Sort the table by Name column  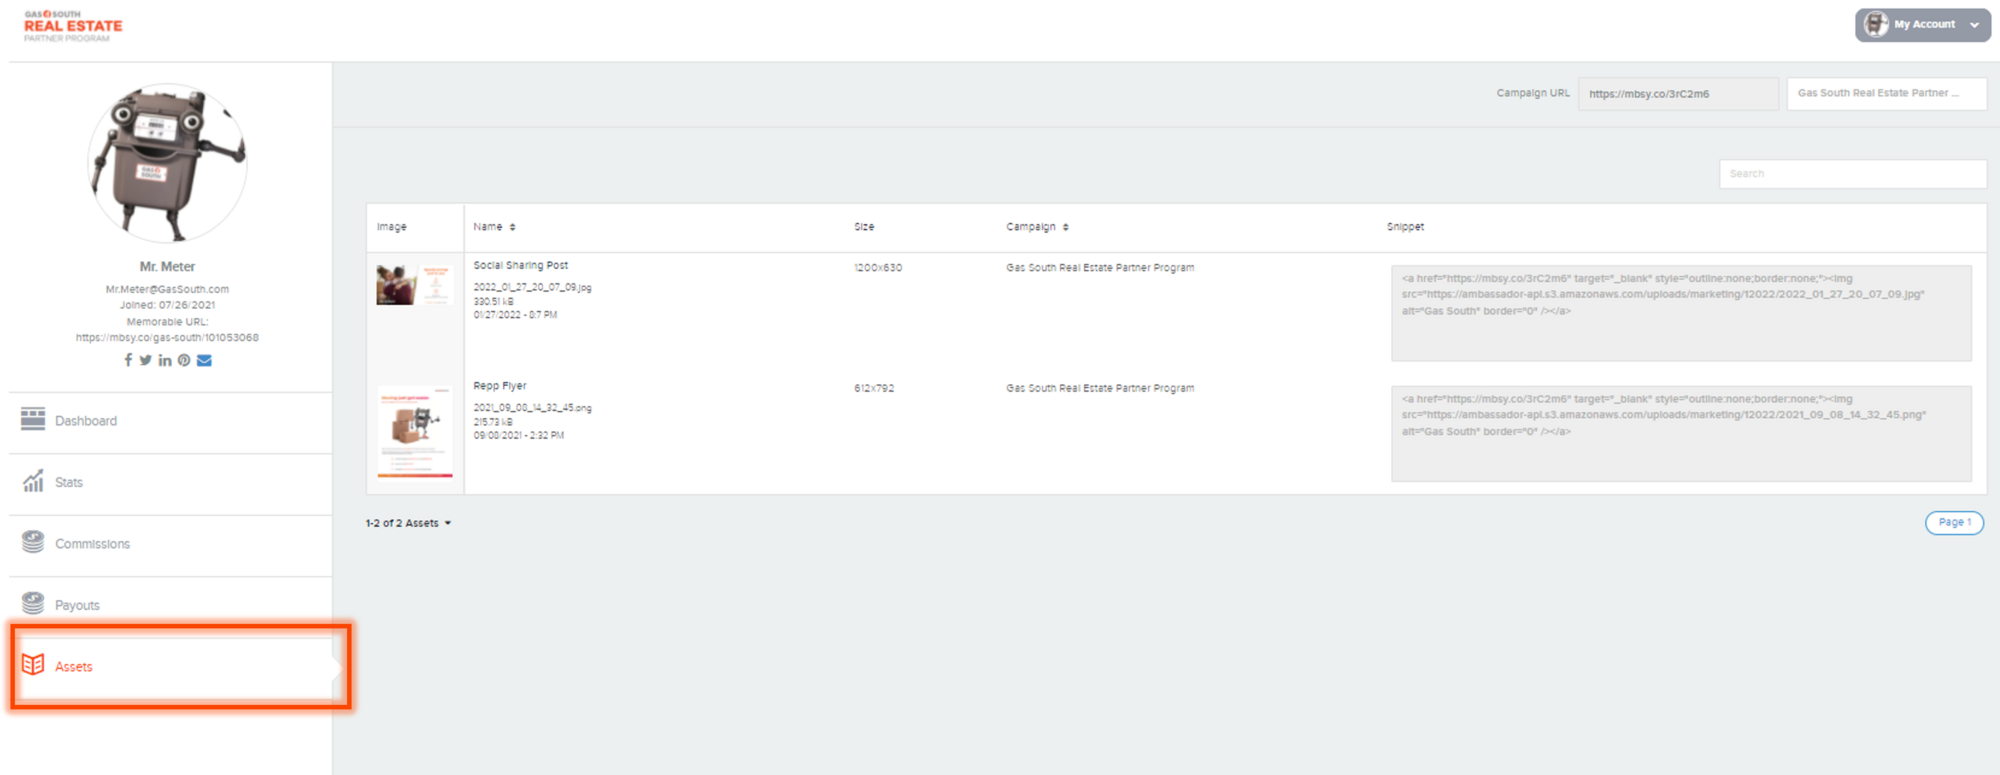[x=494, y=227]
